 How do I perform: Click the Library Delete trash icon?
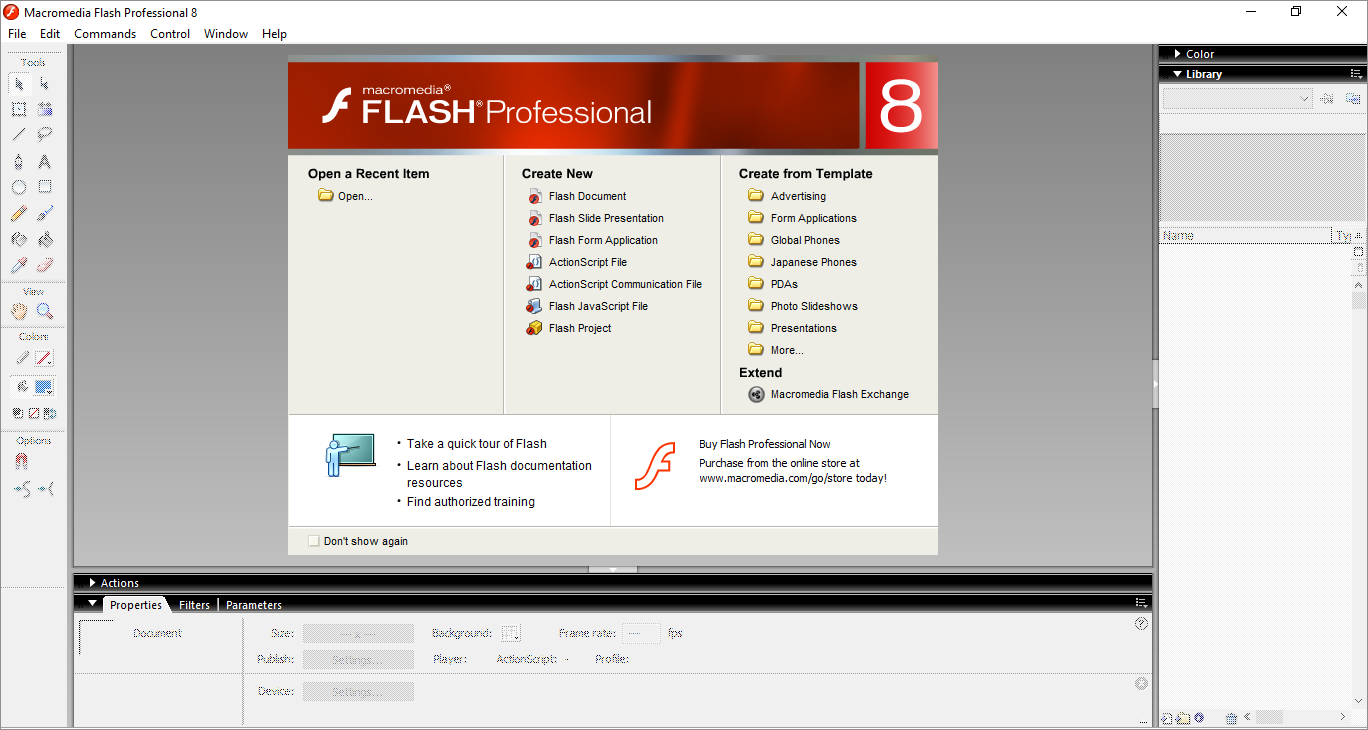click(x=1231, y=718)
